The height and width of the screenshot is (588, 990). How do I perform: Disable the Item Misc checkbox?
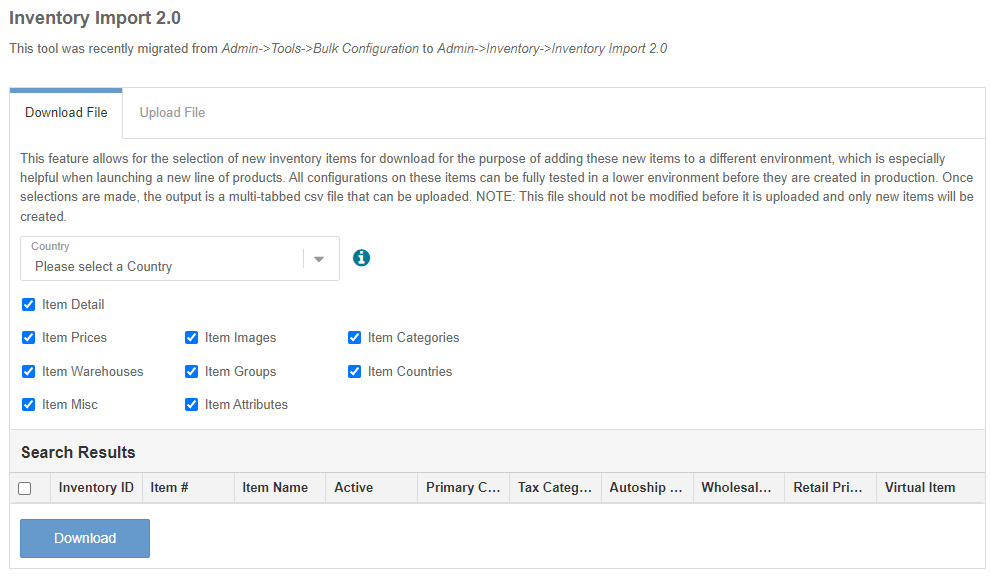click(x=29, y=405)
